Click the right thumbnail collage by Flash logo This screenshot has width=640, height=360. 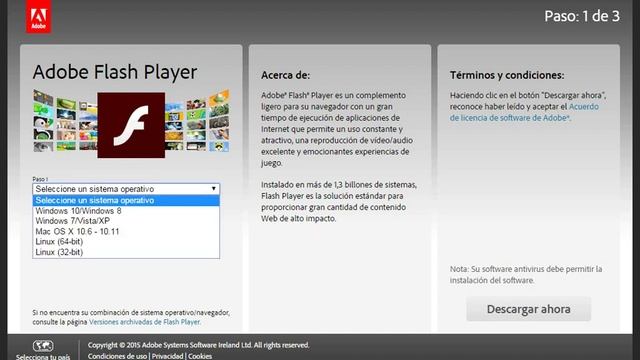197,121
